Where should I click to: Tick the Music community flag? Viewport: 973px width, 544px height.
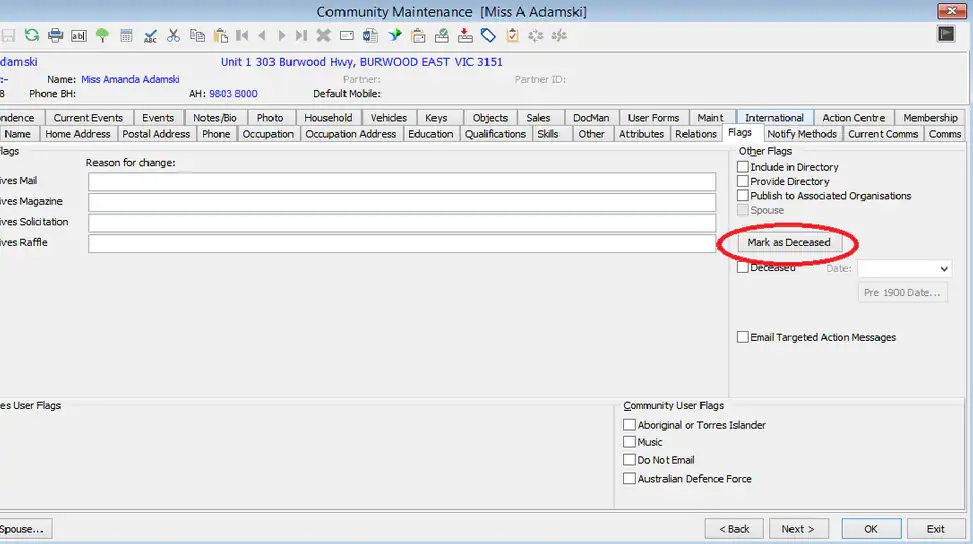(x=629, y=442)
